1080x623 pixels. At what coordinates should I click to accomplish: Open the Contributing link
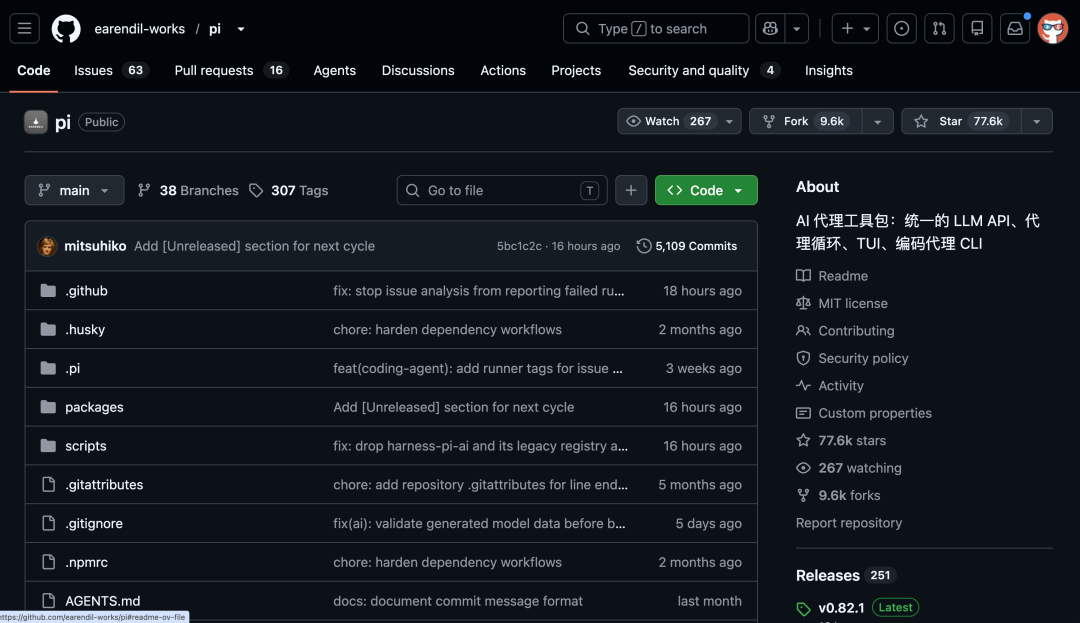[x=856, y=330]
